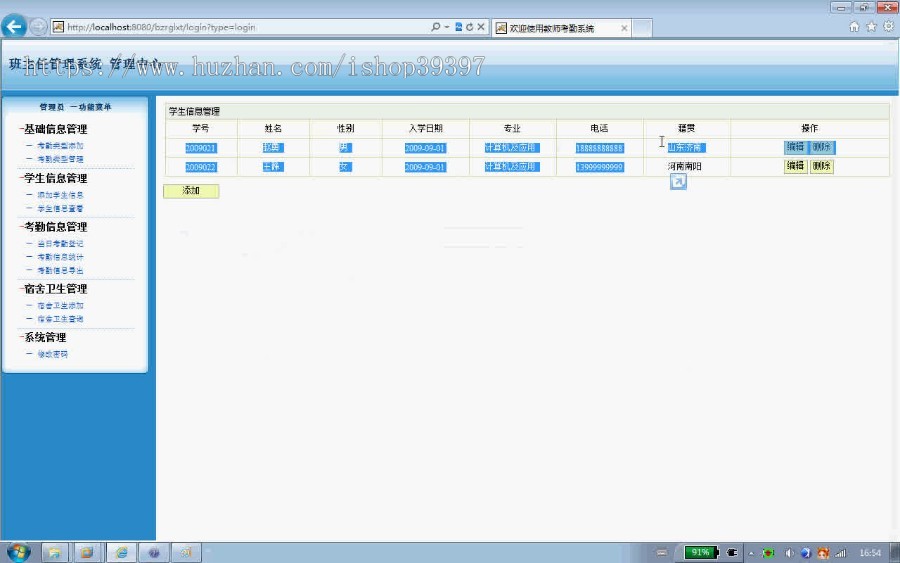Click 删除 button for student 2009022
This screenshot has width=900, height=563.
pos(822,166)
